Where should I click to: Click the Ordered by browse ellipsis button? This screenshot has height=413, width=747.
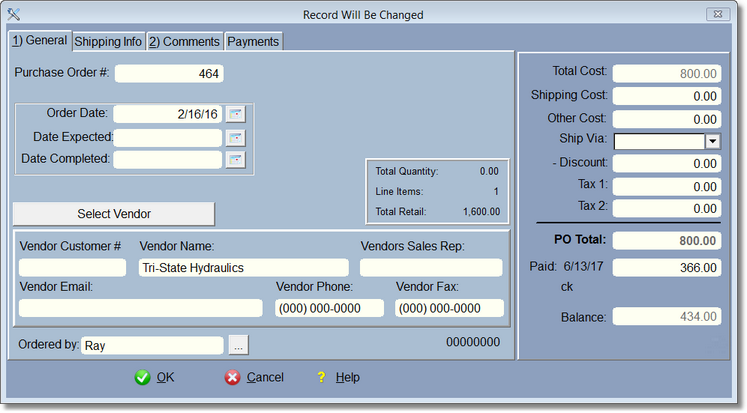coord(238,345)
